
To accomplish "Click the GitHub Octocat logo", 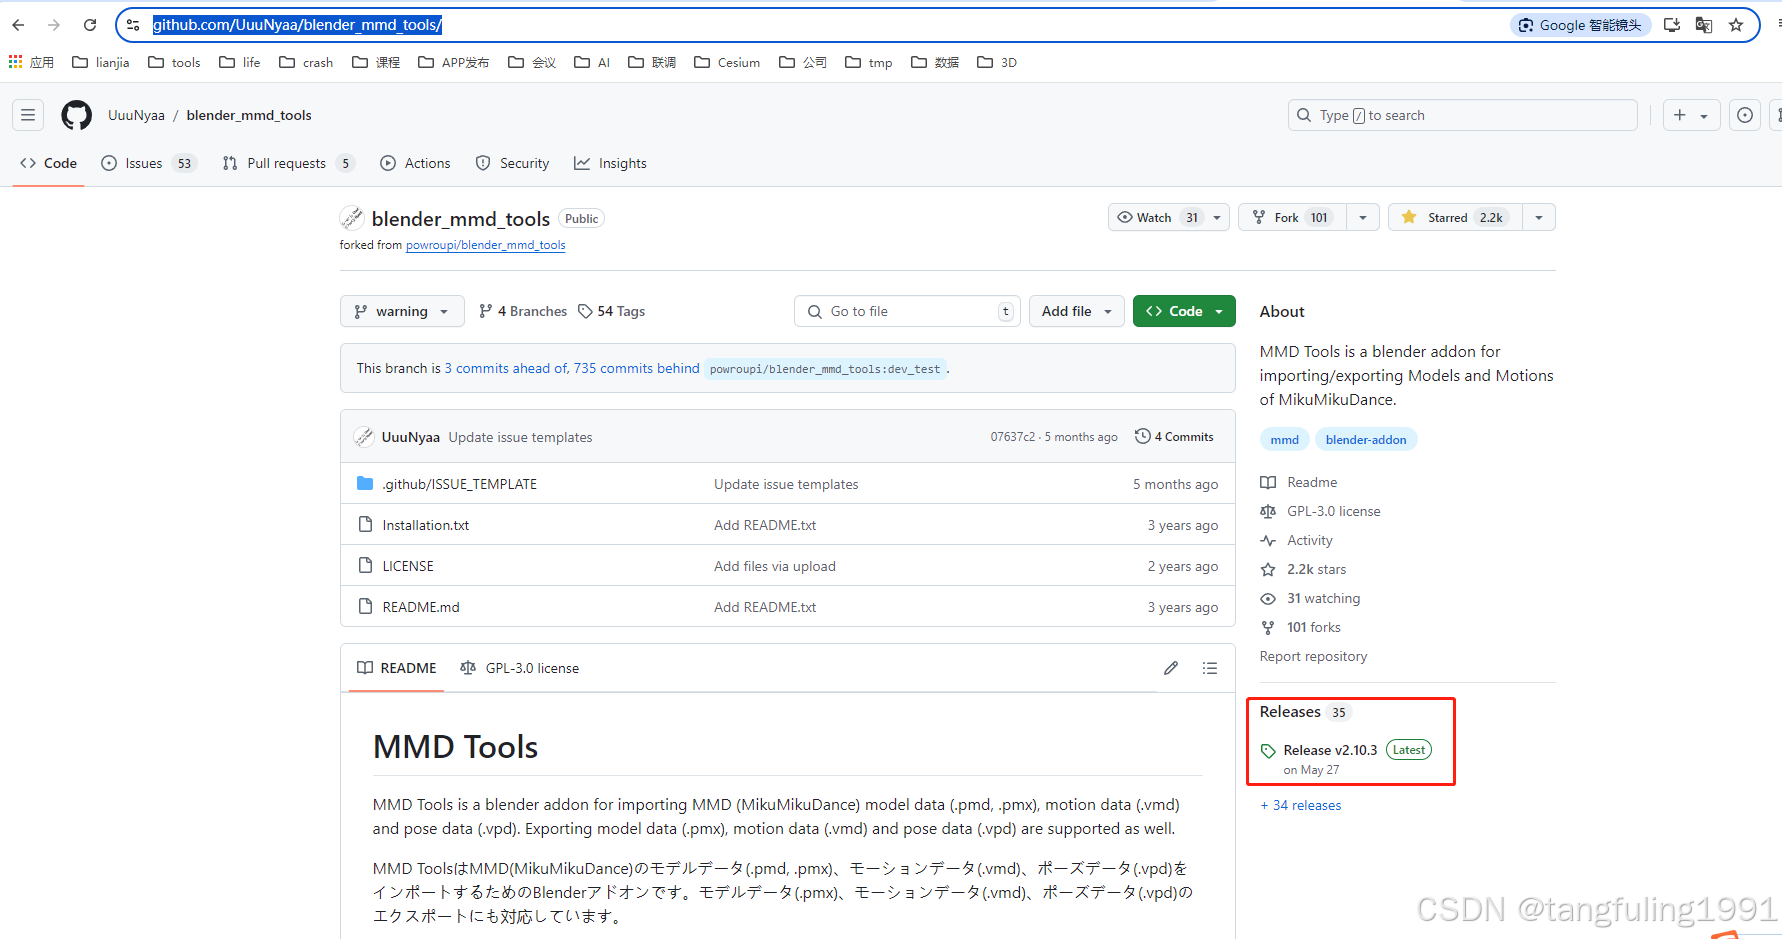I will click(x=76, y=115).
